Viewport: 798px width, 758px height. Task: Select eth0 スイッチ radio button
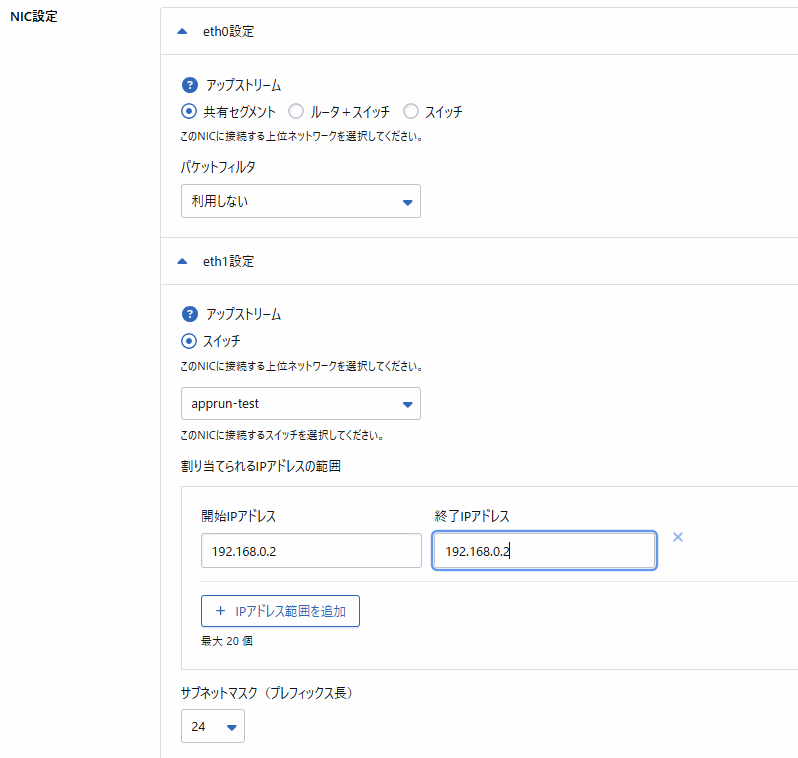click(411, 111)
